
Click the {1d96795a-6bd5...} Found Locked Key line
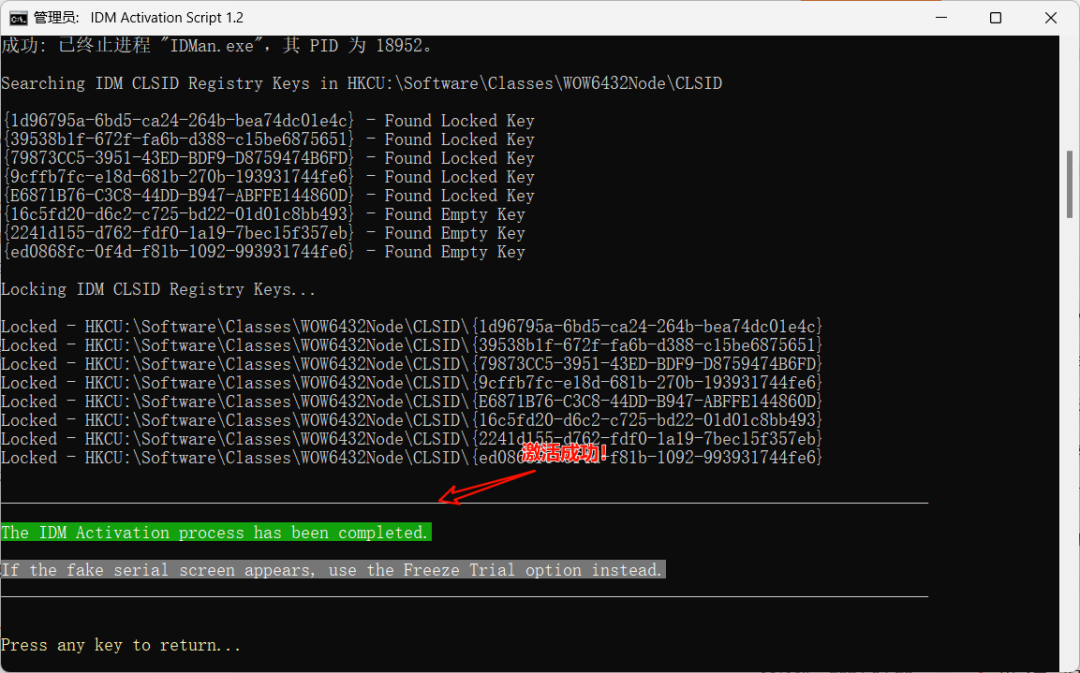(x=269, y=121)
